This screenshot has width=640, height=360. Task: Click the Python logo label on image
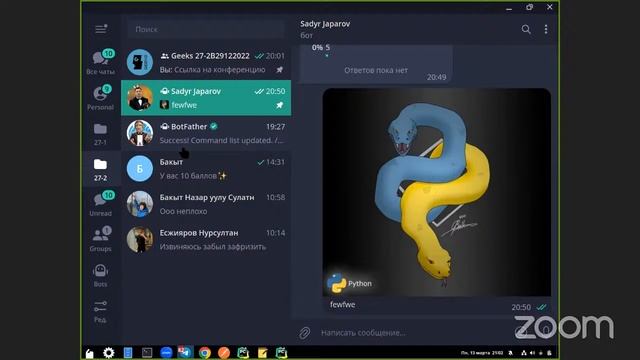pos(350,283)
